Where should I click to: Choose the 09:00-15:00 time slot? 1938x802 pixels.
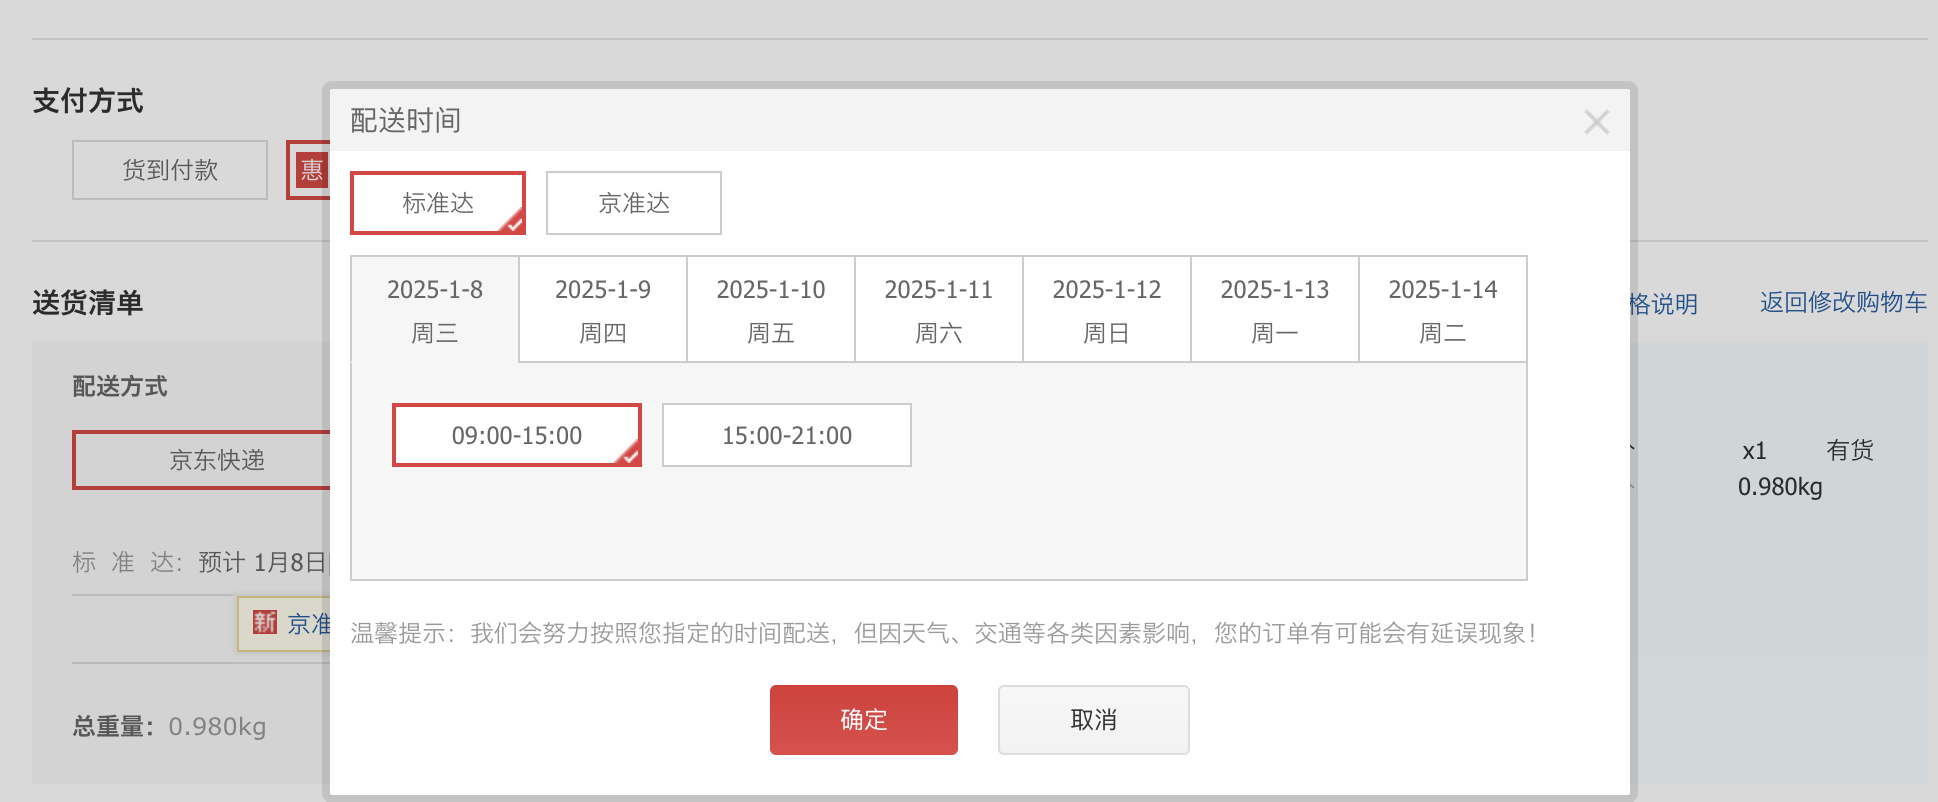pos(517,435)
